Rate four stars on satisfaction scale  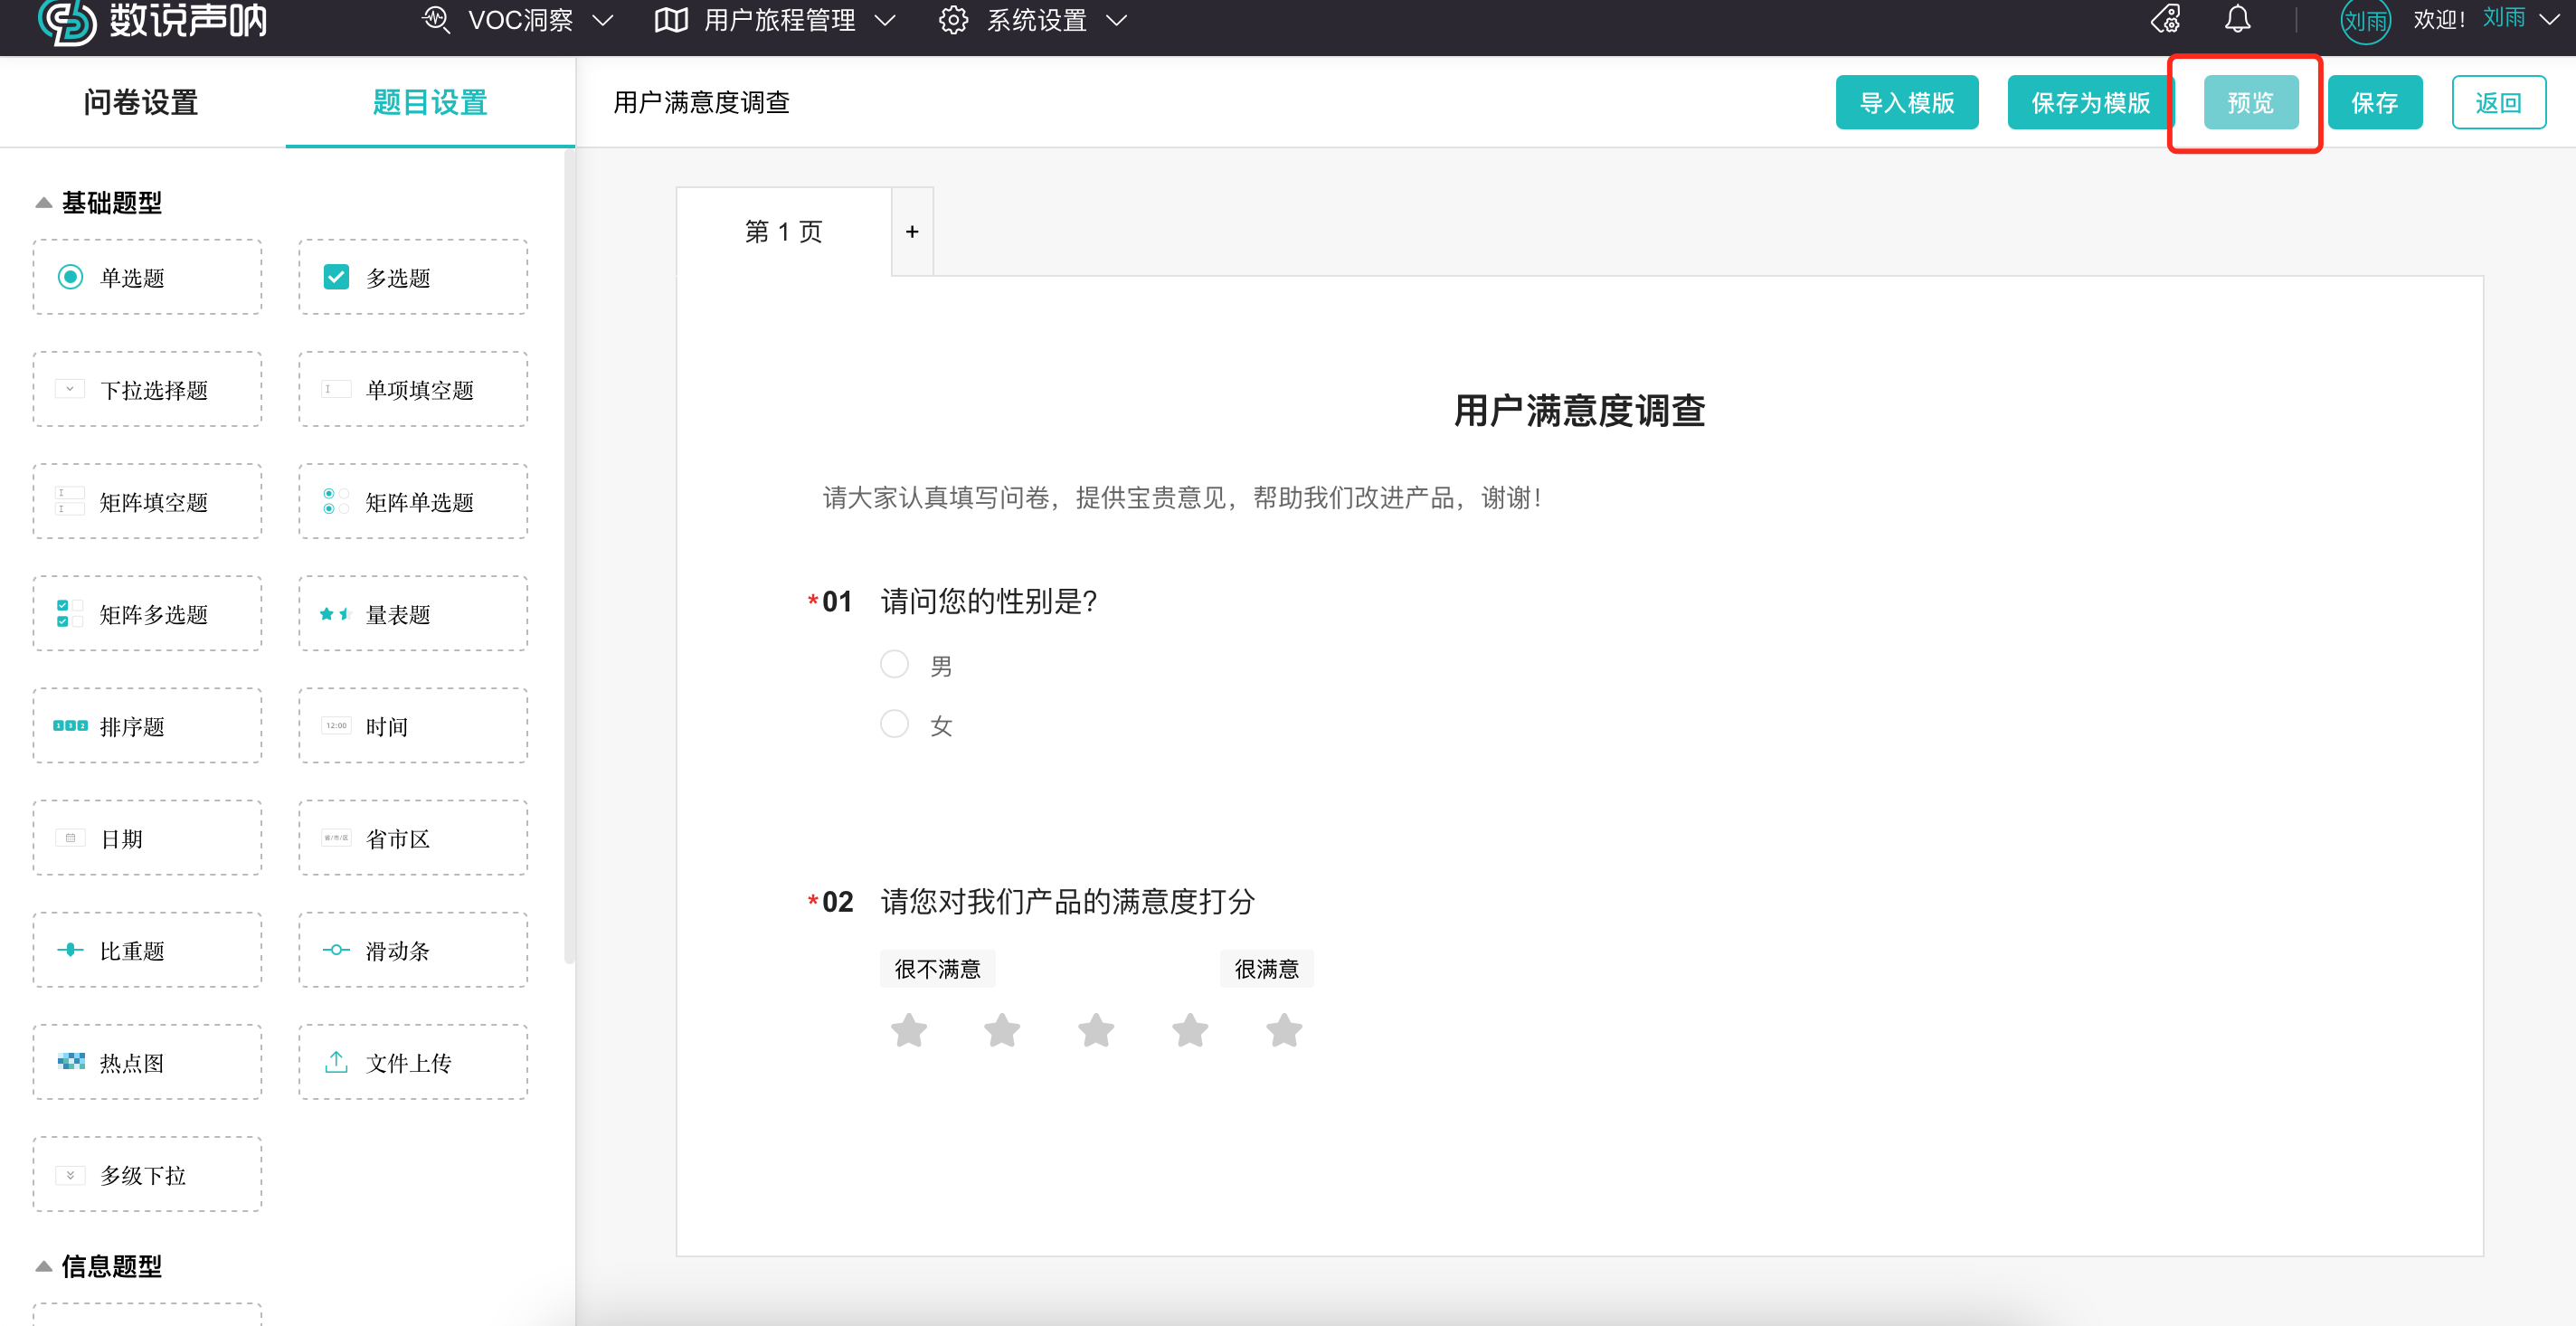(1190, 1029)
